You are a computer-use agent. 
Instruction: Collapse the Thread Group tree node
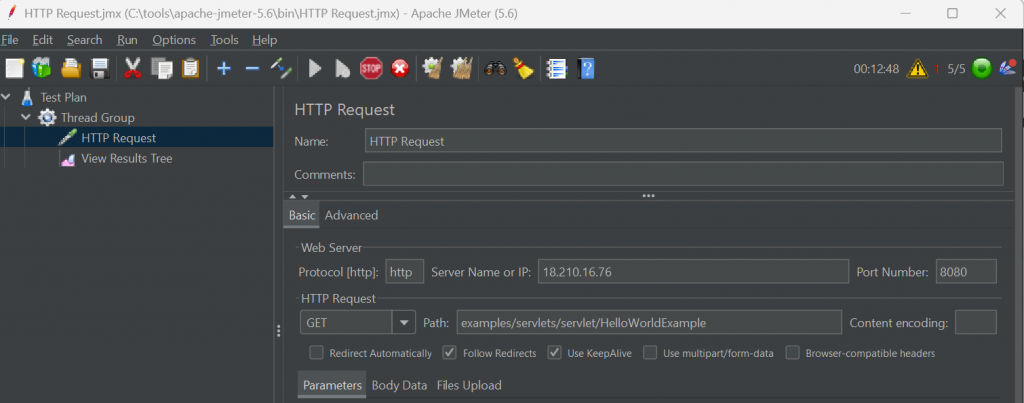tap(27, 118)
